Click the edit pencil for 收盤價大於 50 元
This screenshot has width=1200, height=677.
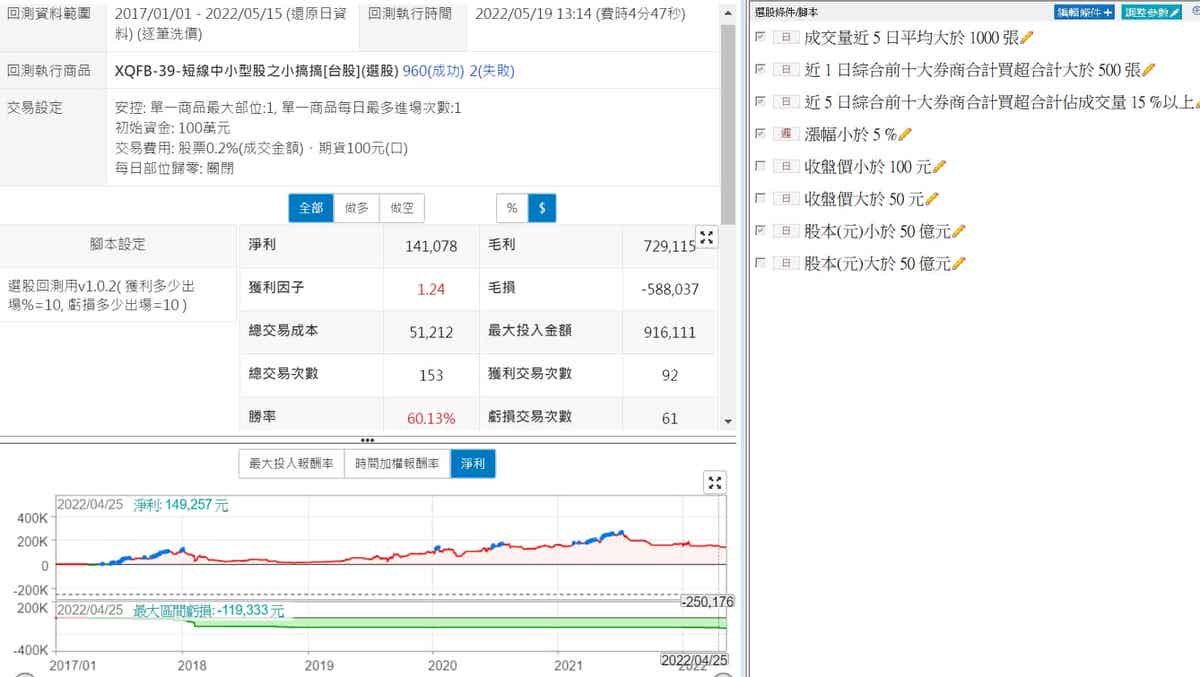pyautogui.click(x=932, y=199)
